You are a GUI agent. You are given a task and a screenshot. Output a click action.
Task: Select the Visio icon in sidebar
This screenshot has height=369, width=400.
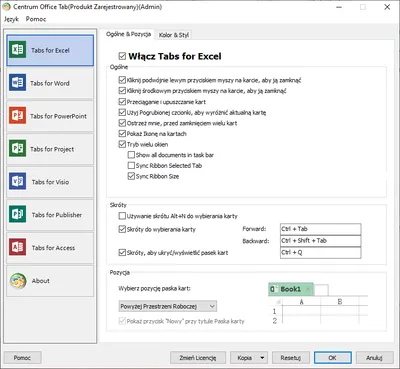17,181
